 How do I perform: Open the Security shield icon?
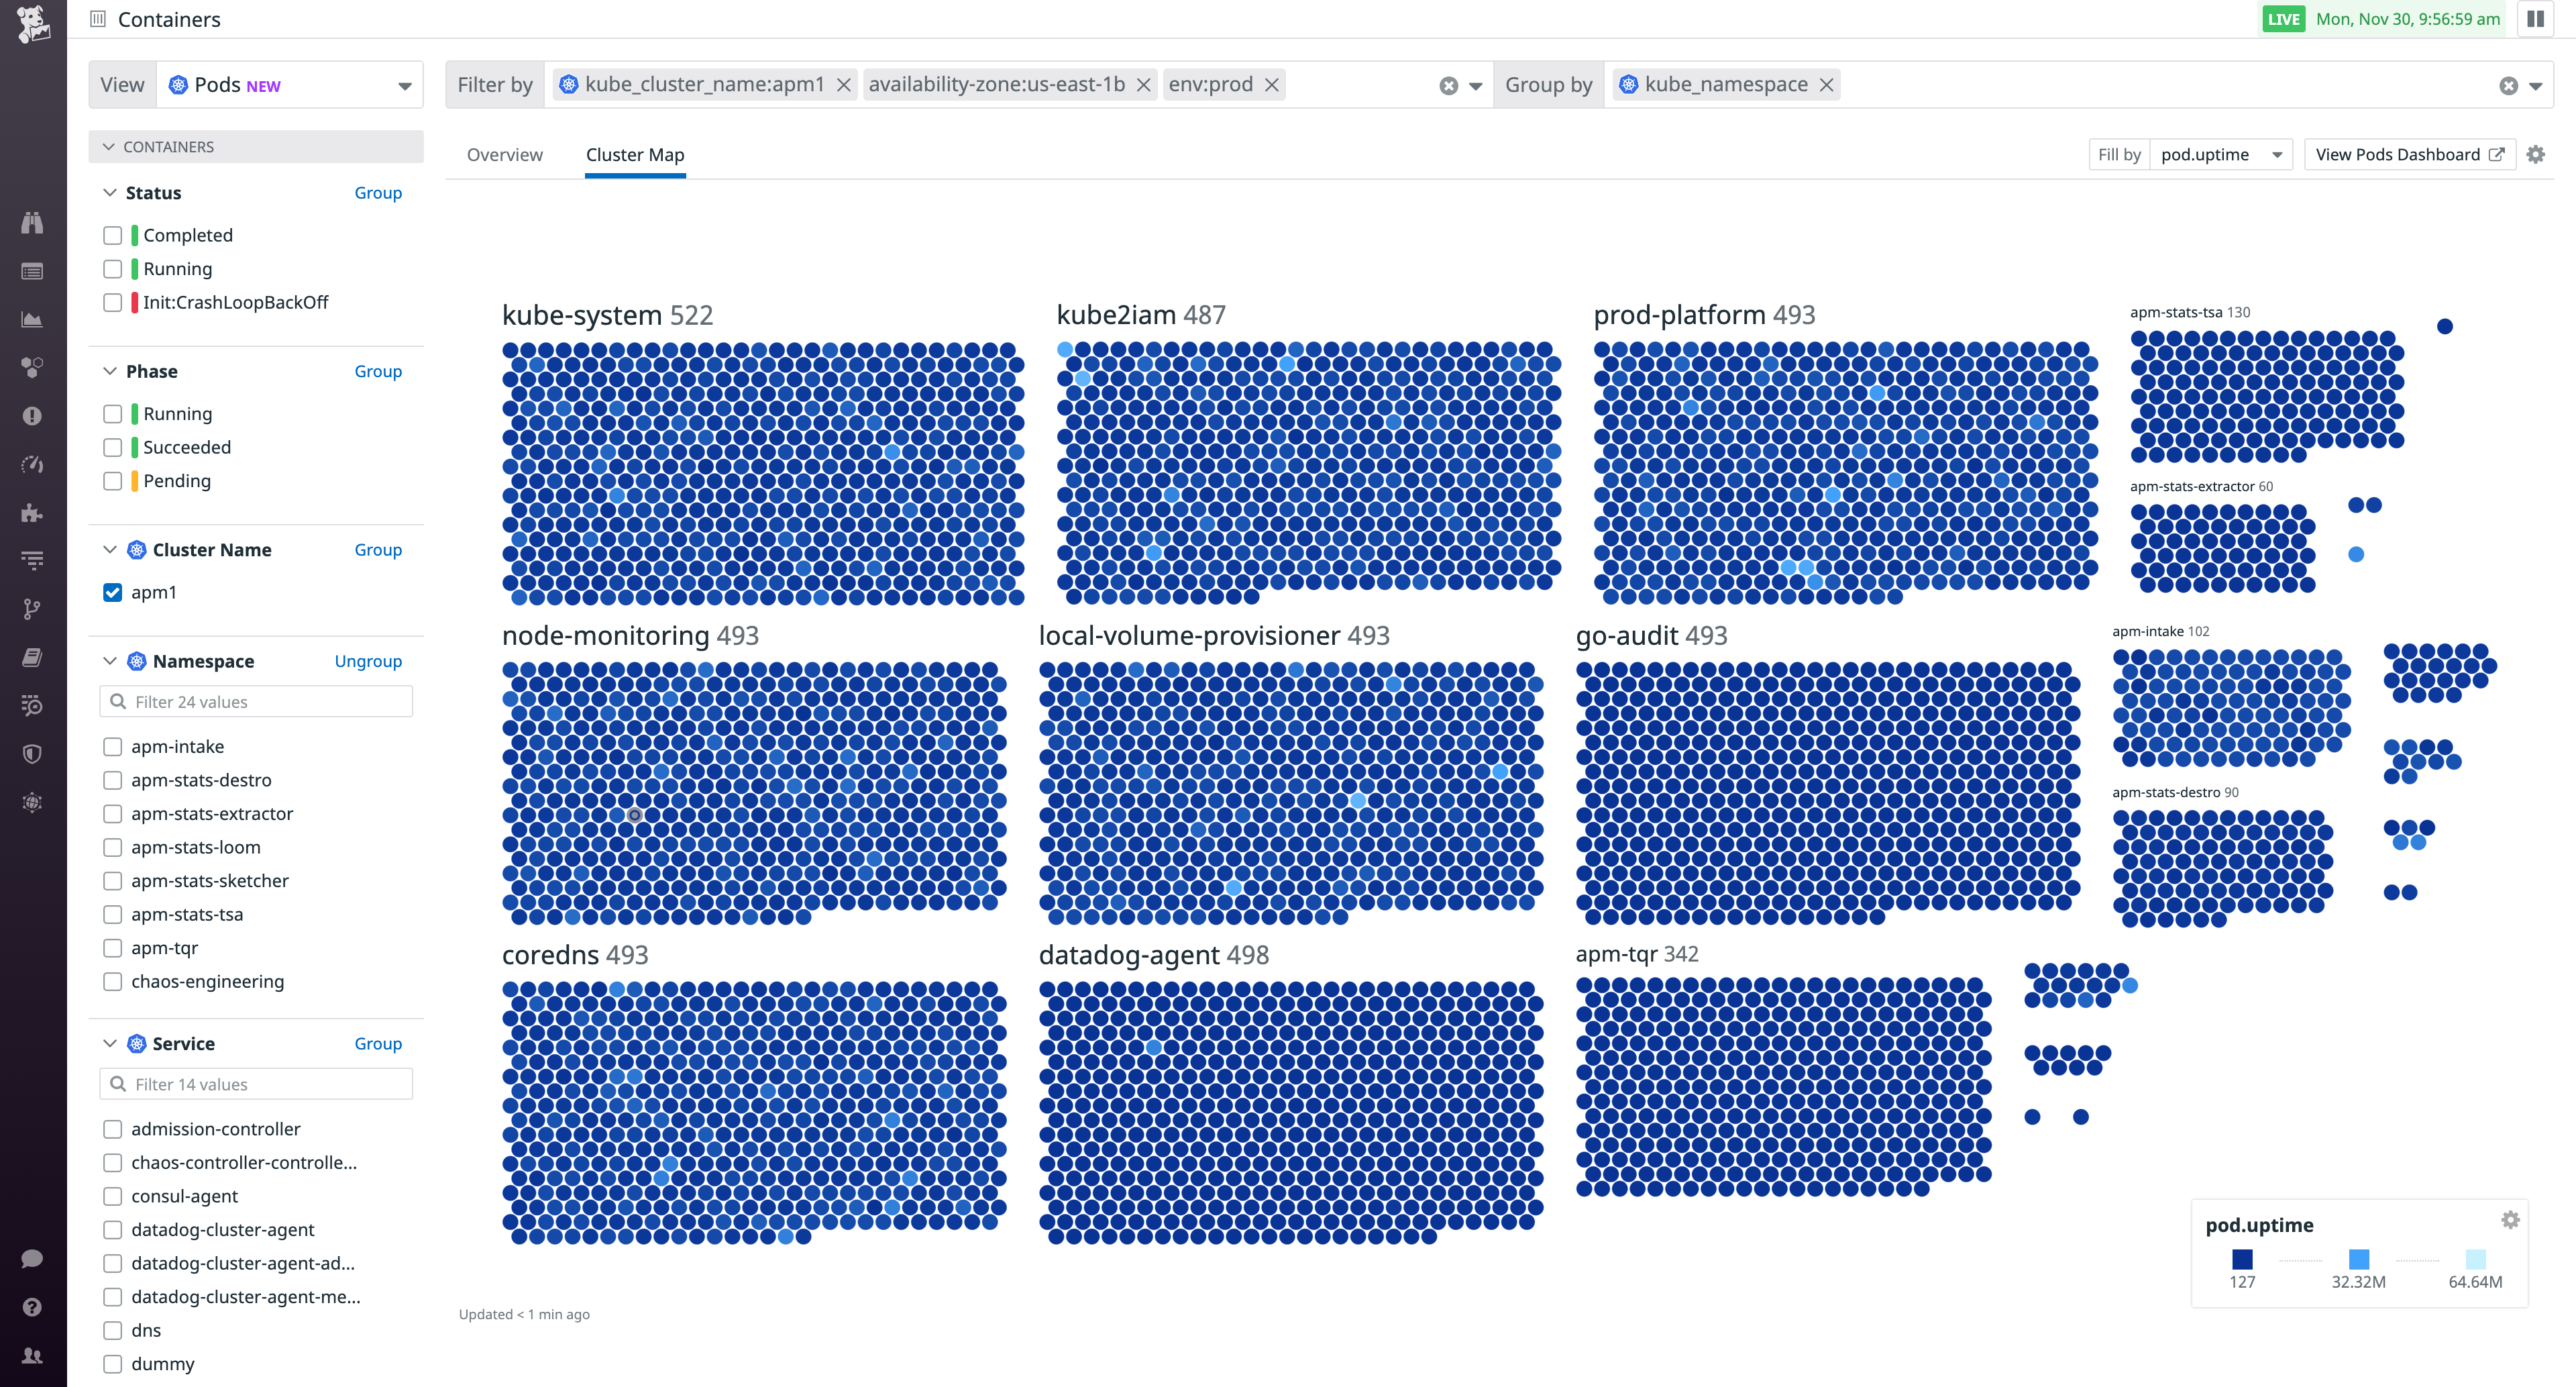(x=32, y=753)
